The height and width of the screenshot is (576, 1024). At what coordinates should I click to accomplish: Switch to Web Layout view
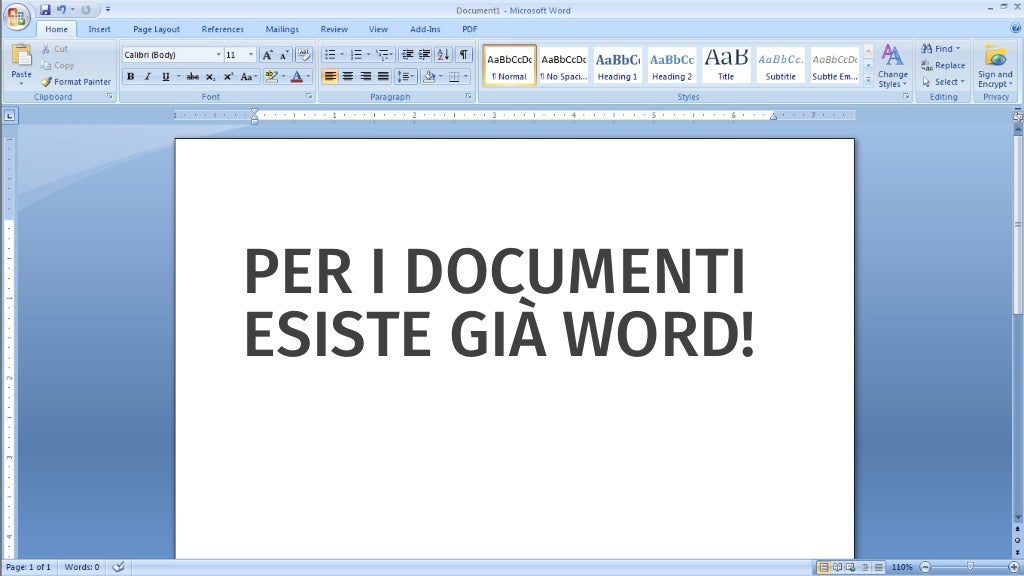coord(851,568)
